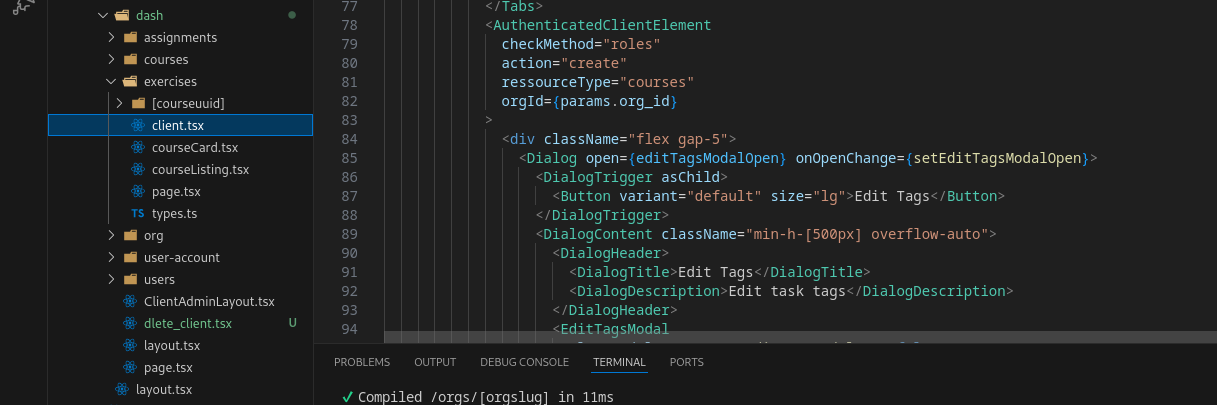Image resolution: width=1217 pixels, height=405 pixels.
Task: Switch to the OUTPUT panel tab
Action: click(435, 362)
